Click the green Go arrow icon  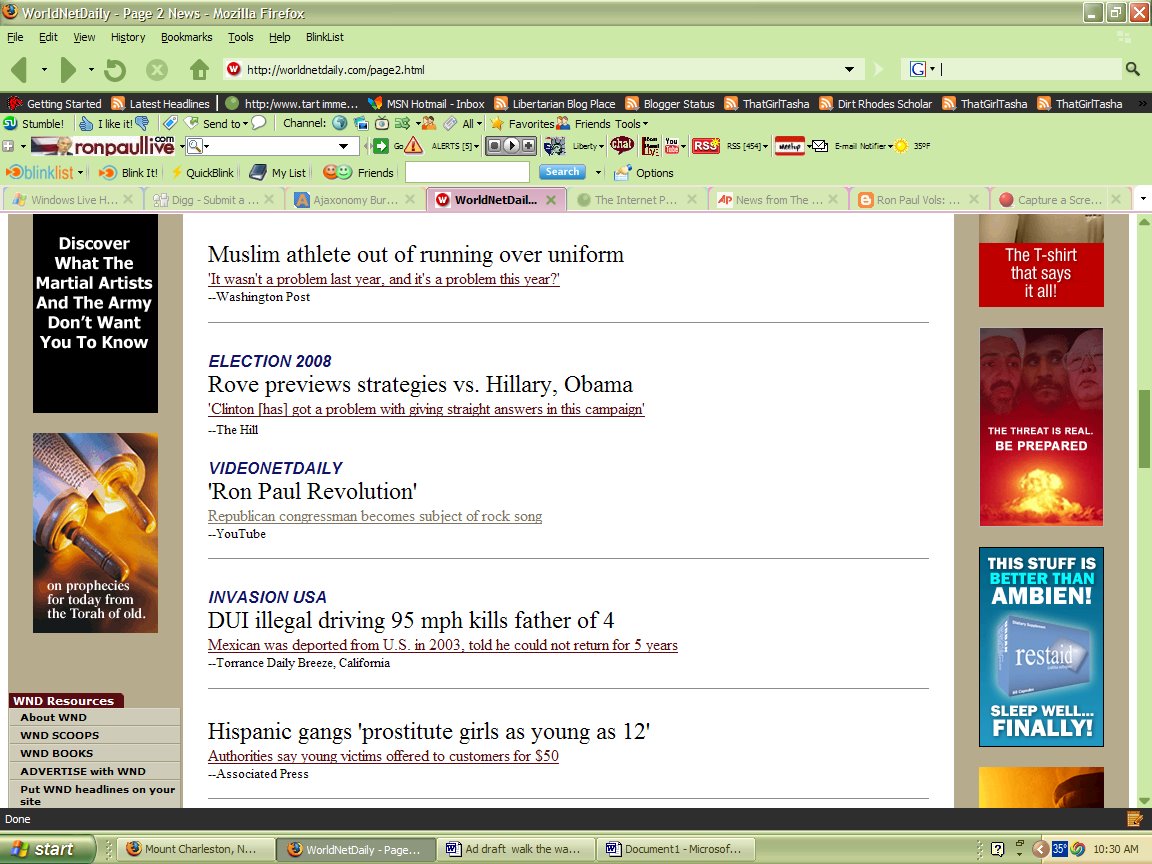click(x=381, y=145)
